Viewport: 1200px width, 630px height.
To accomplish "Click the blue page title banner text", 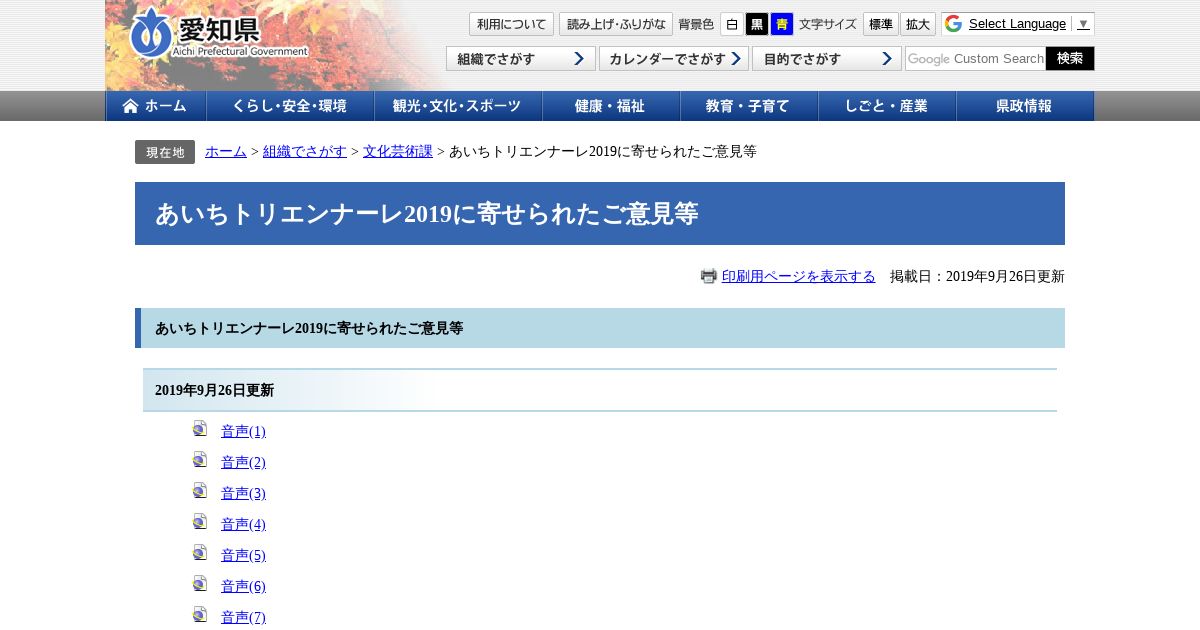I will click(427, 214).
